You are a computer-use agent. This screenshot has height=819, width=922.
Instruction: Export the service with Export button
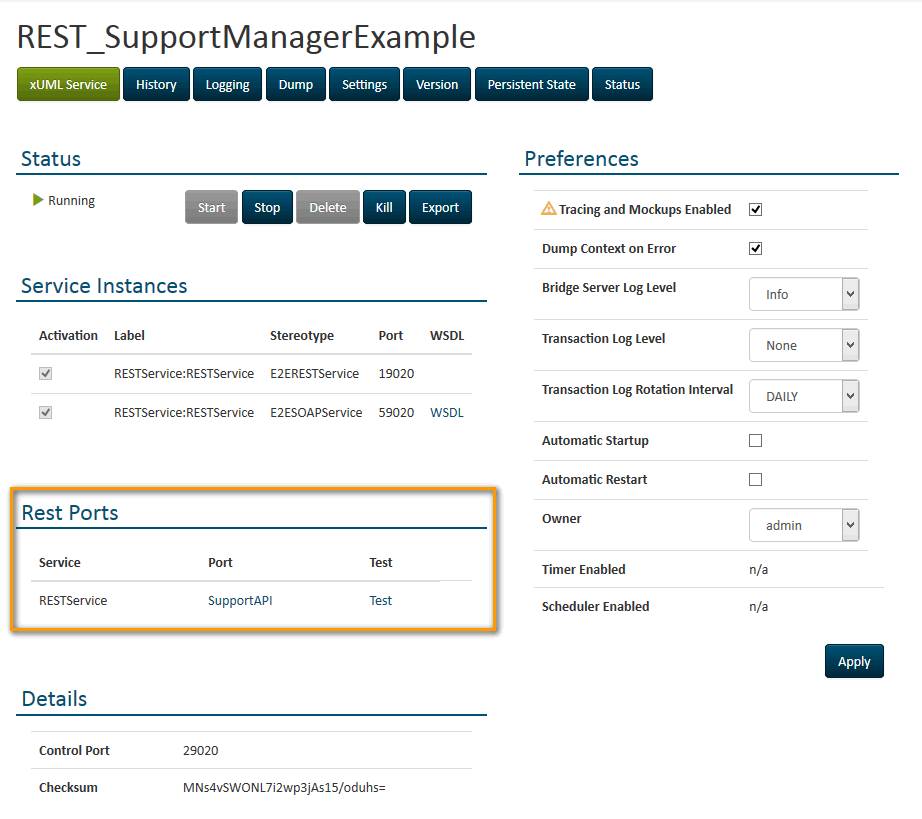[440, 208]
